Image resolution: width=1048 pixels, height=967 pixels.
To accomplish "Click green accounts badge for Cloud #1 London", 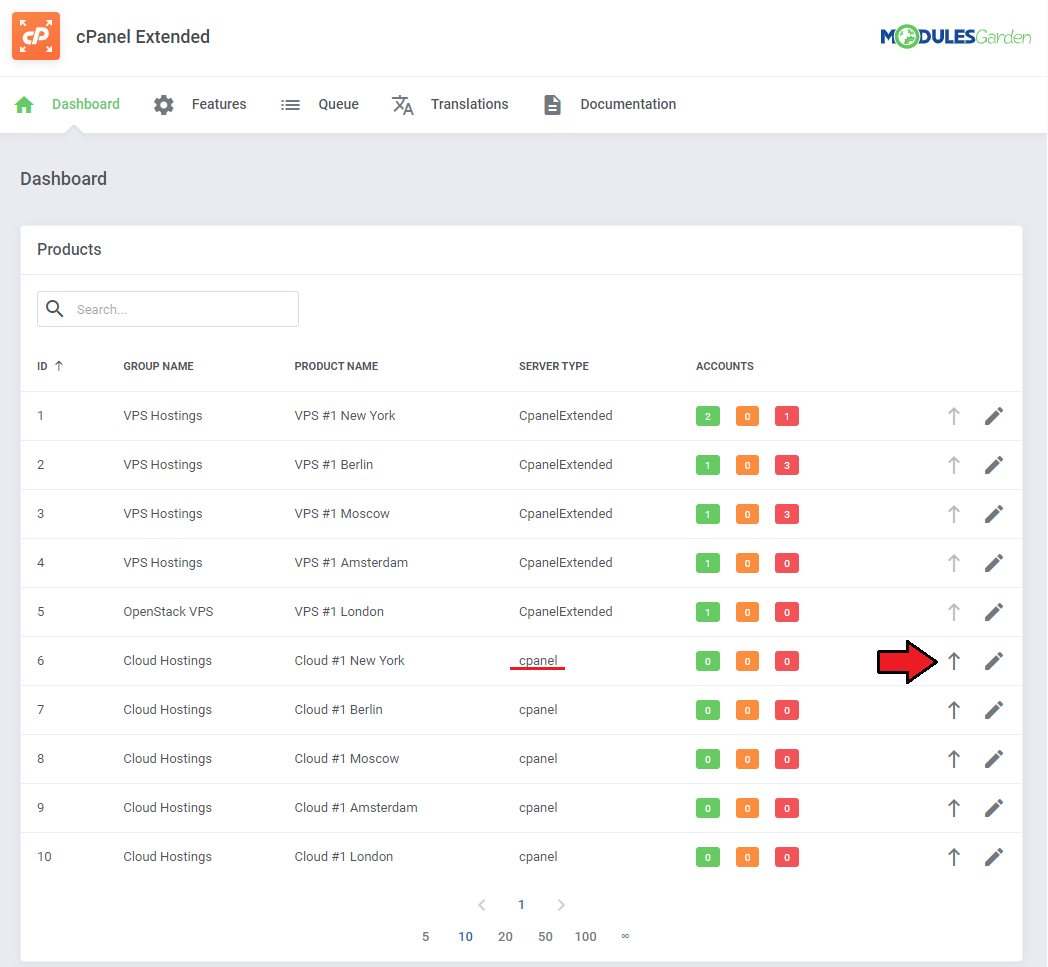I will pos(708,857).
